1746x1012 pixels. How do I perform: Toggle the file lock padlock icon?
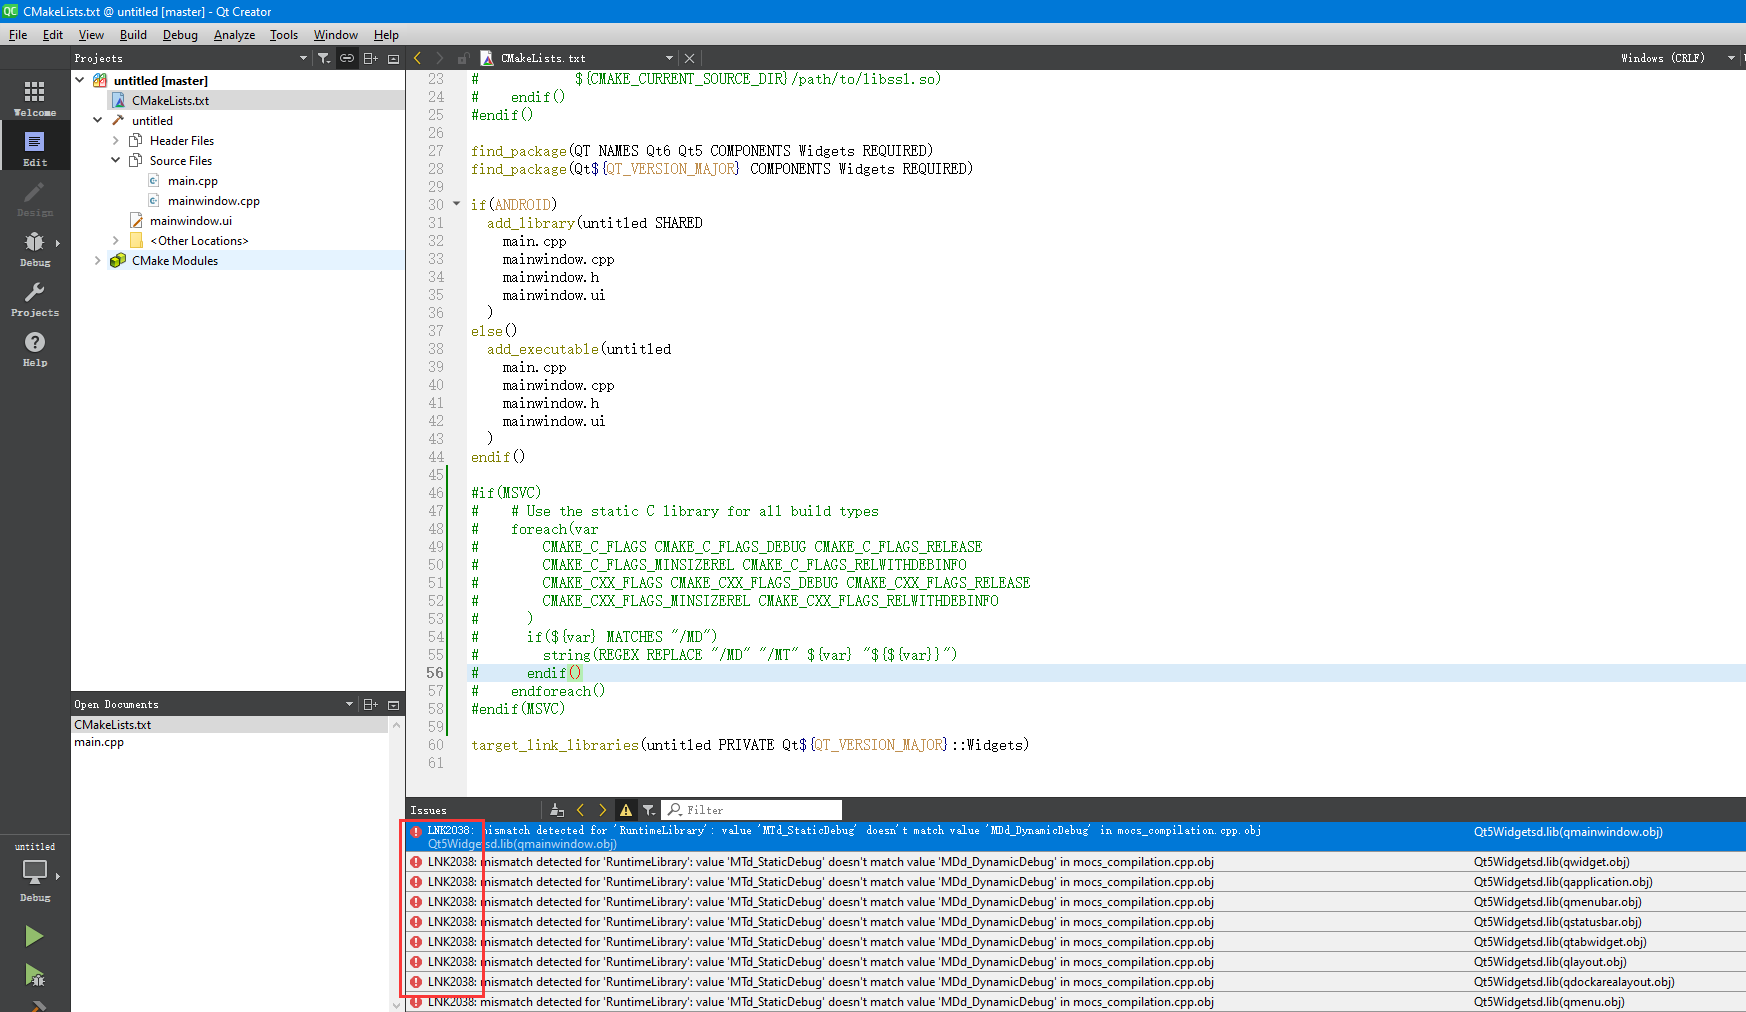tap(463, 58)
